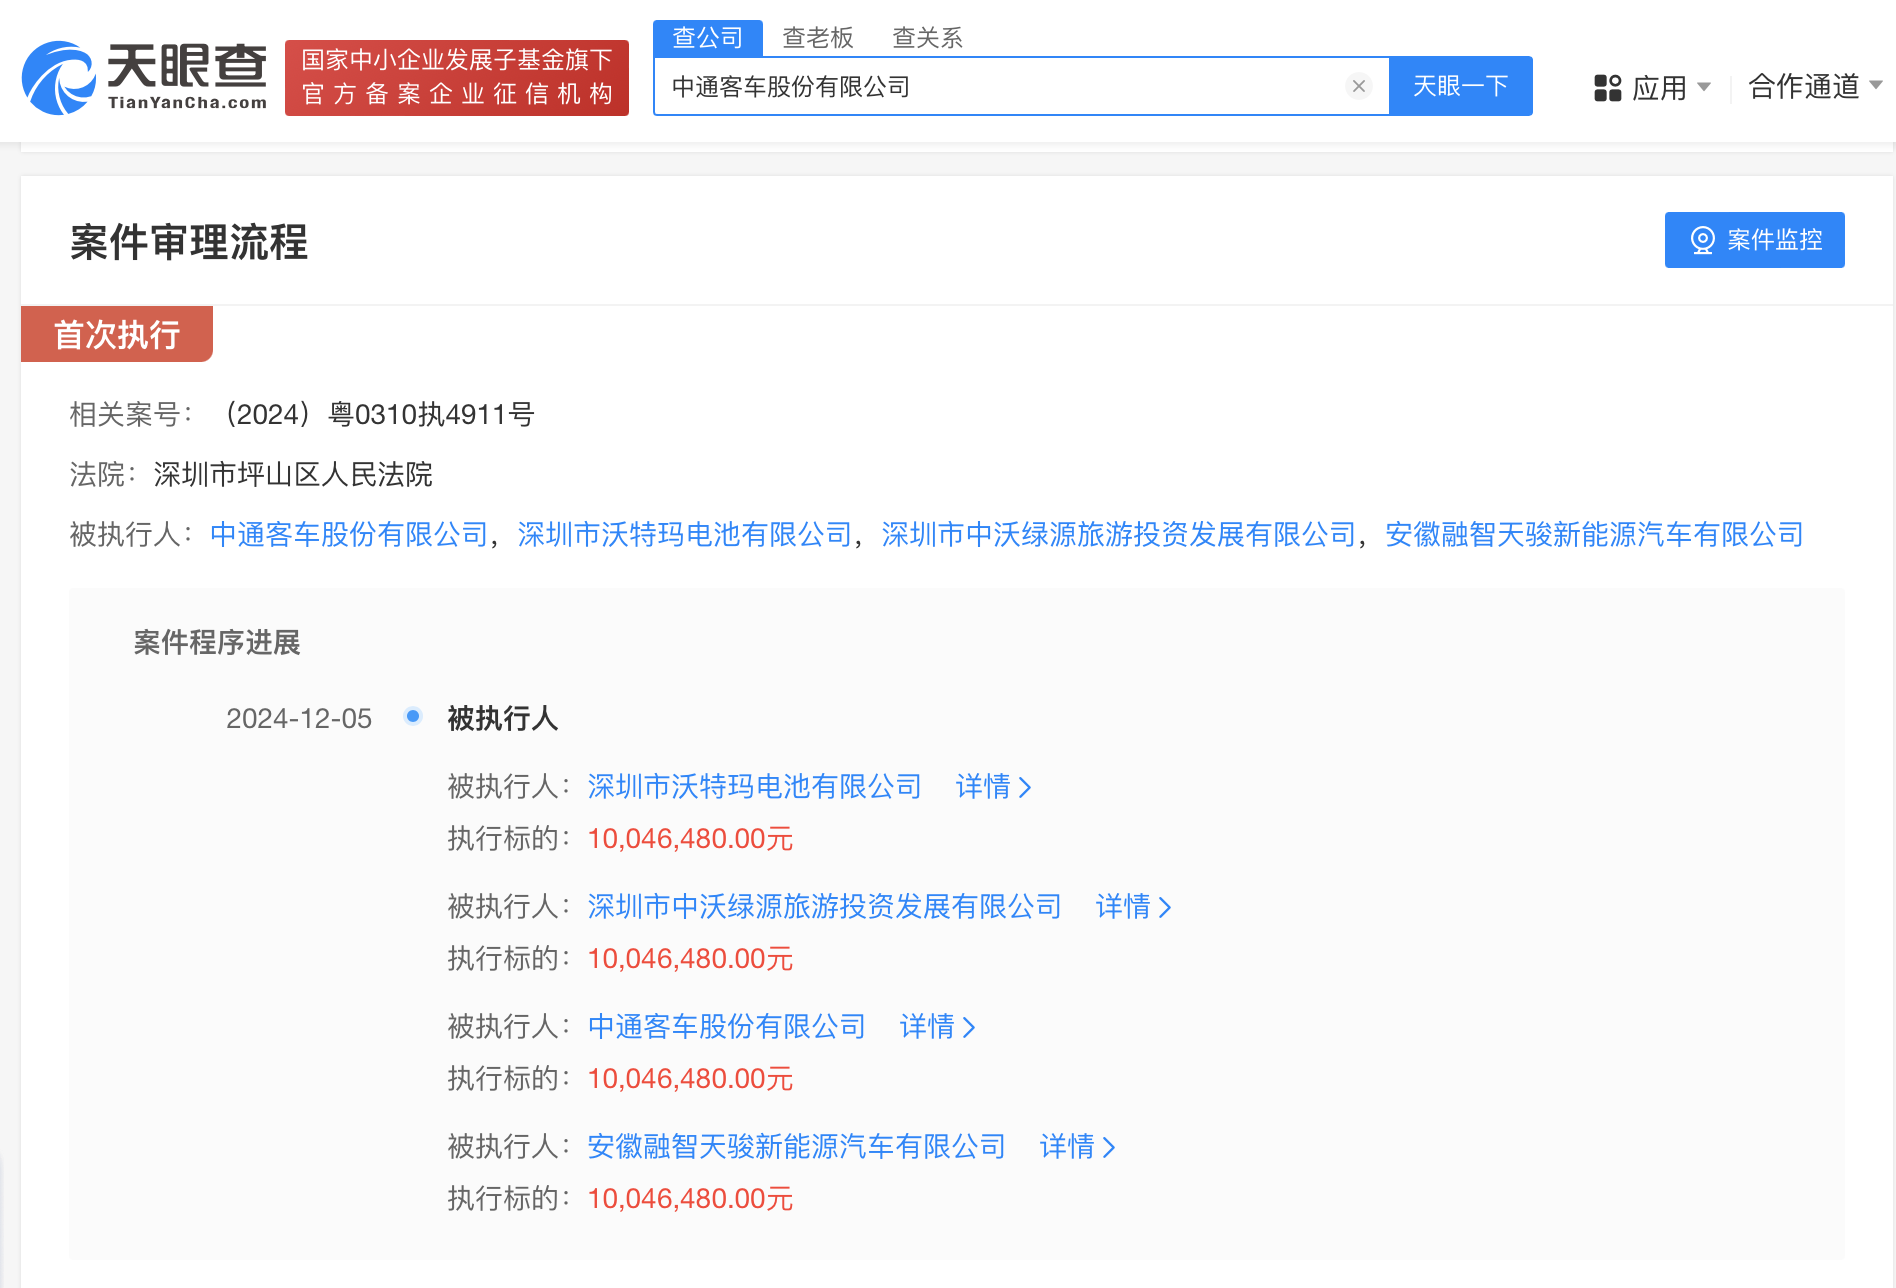Click the apps grid icon beside 应用
Screen dimensions: 1896x1288
coord(1608,88)
